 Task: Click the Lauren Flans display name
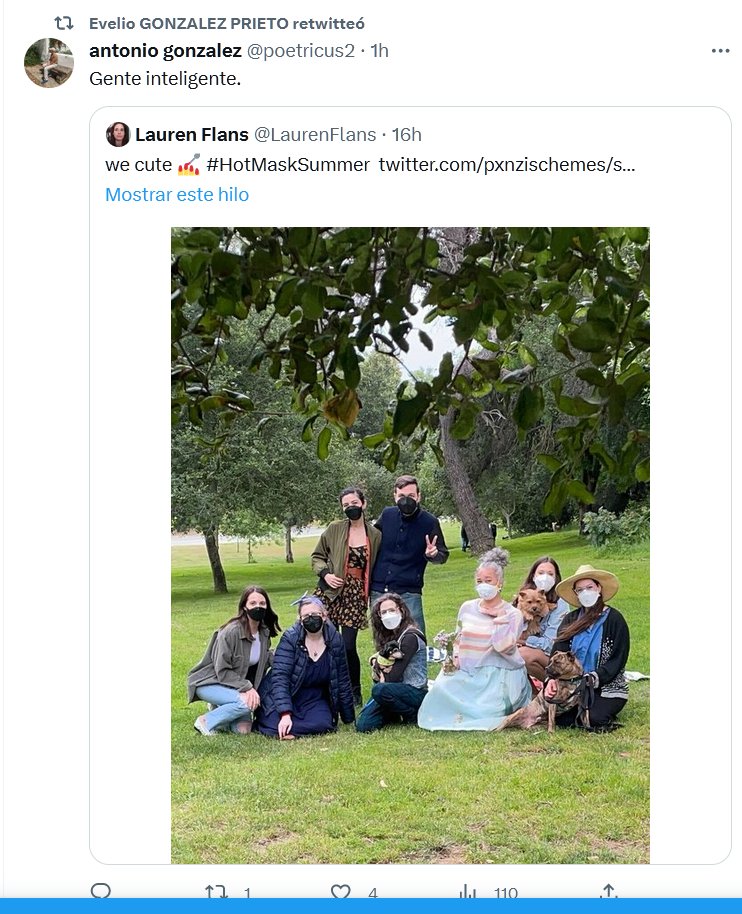pos(192,134)
